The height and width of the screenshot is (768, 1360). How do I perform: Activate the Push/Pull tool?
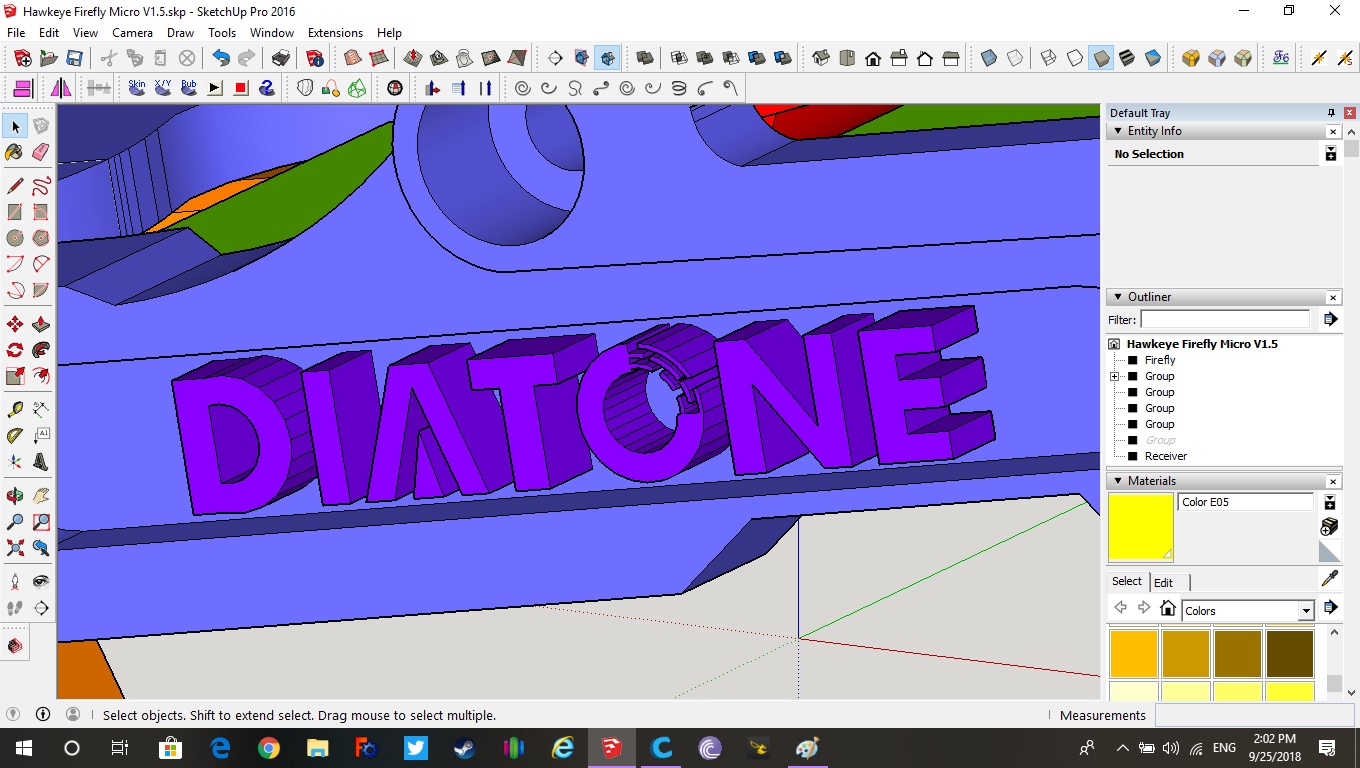click(x=40, y=324)
